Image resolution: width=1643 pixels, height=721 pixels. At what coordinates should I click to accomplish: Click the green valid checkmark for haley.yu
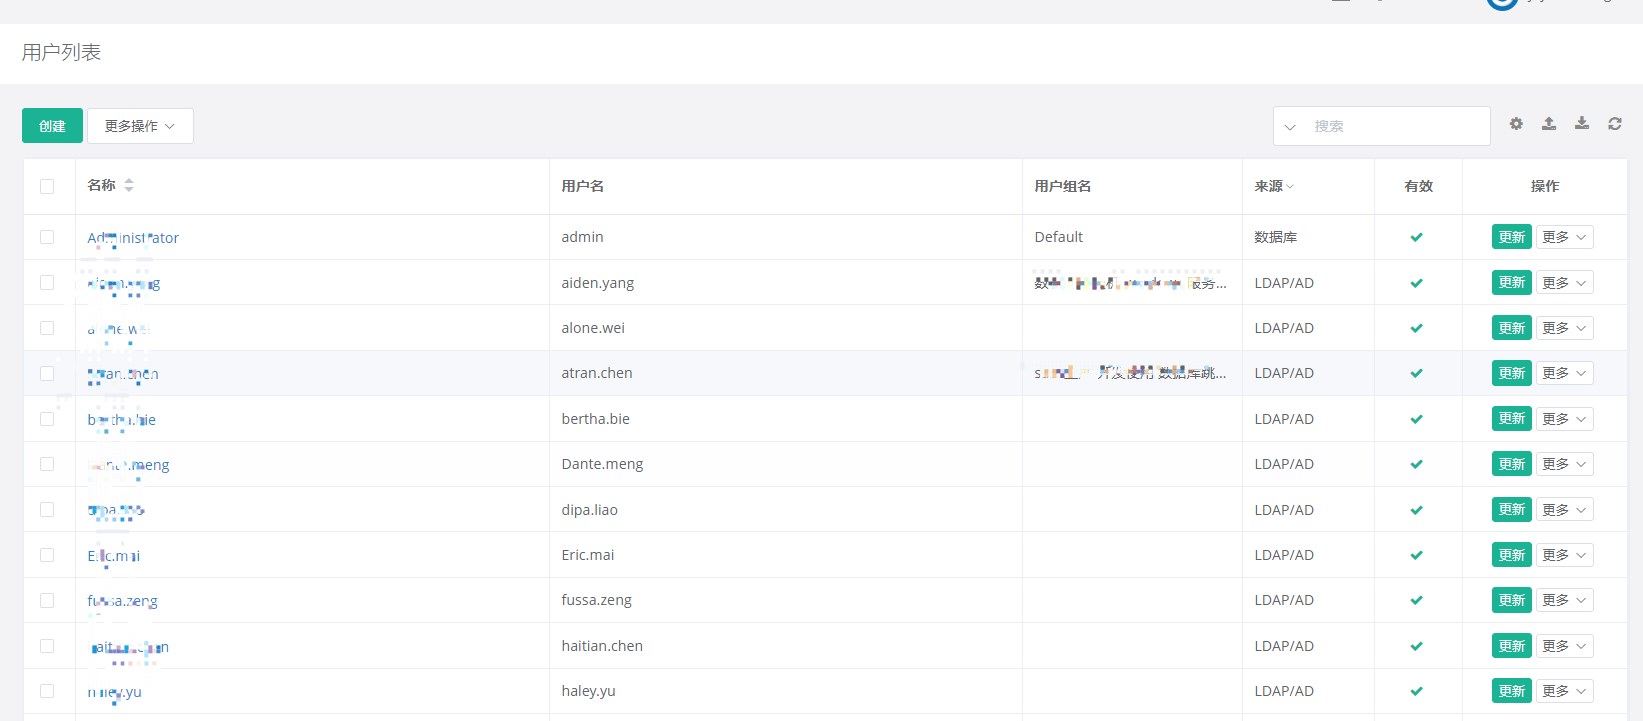1417,692
